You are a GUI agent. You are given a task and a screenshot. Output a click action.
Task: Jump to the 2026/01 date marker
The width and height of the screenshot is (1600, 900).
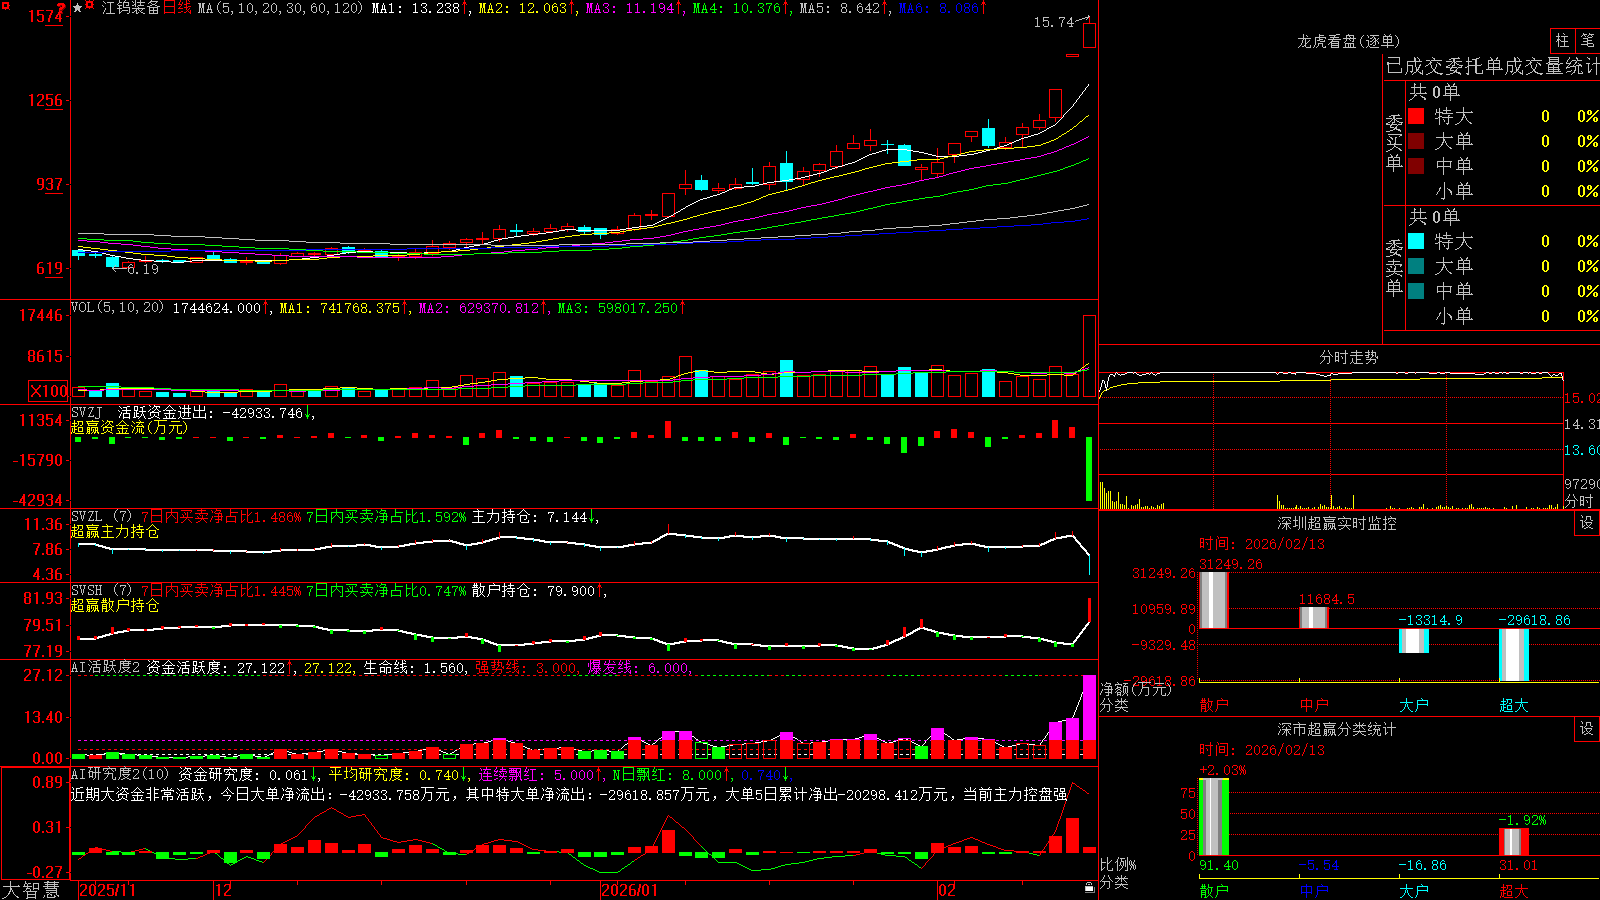[629, 890]
